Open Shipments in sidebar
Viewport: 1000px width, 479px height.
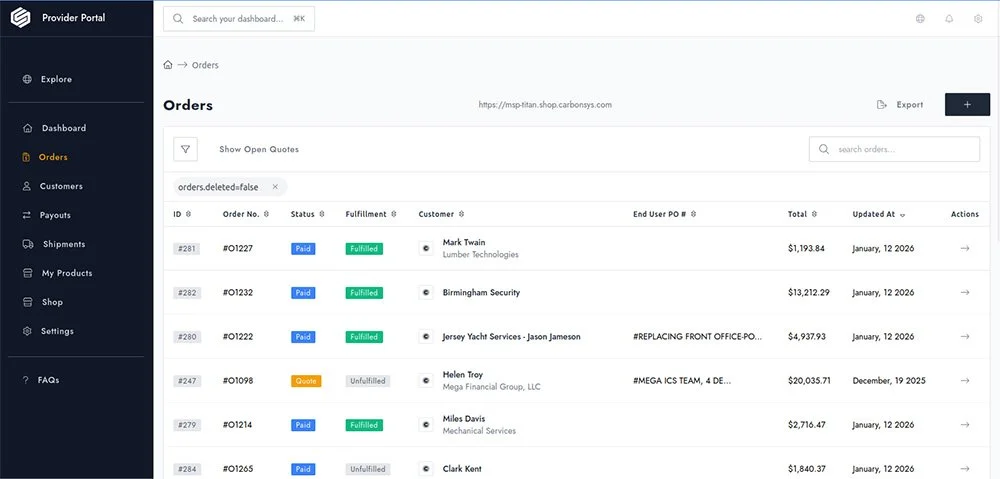pos(54,244)
